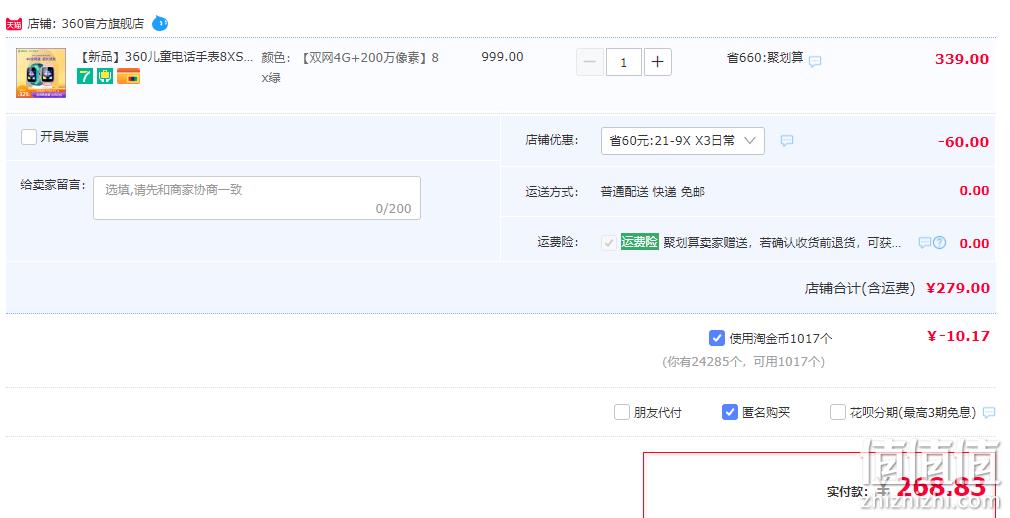
Task: Toggle the 运费险 checkbox
Action: (608, 243)
